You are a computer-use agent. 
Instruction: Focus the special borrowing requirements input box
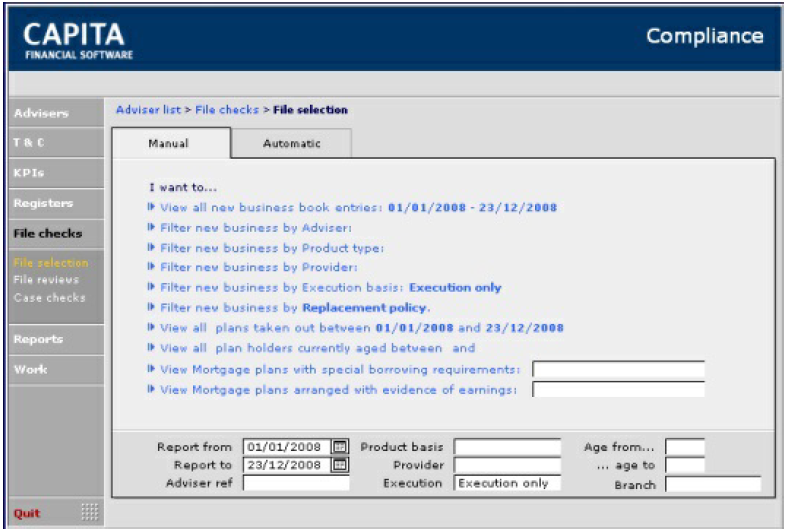tap(618, 369)
